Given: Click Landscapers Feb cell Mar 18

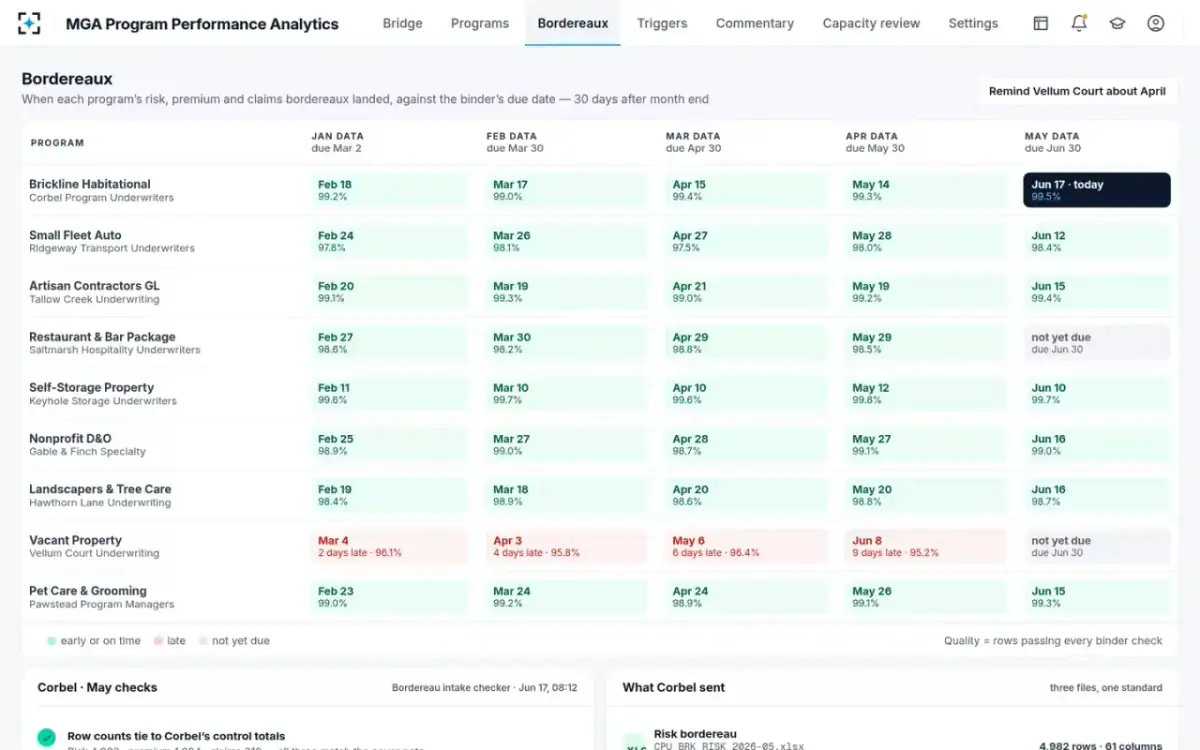Looking at the screenshot, I should click(565, 495).
